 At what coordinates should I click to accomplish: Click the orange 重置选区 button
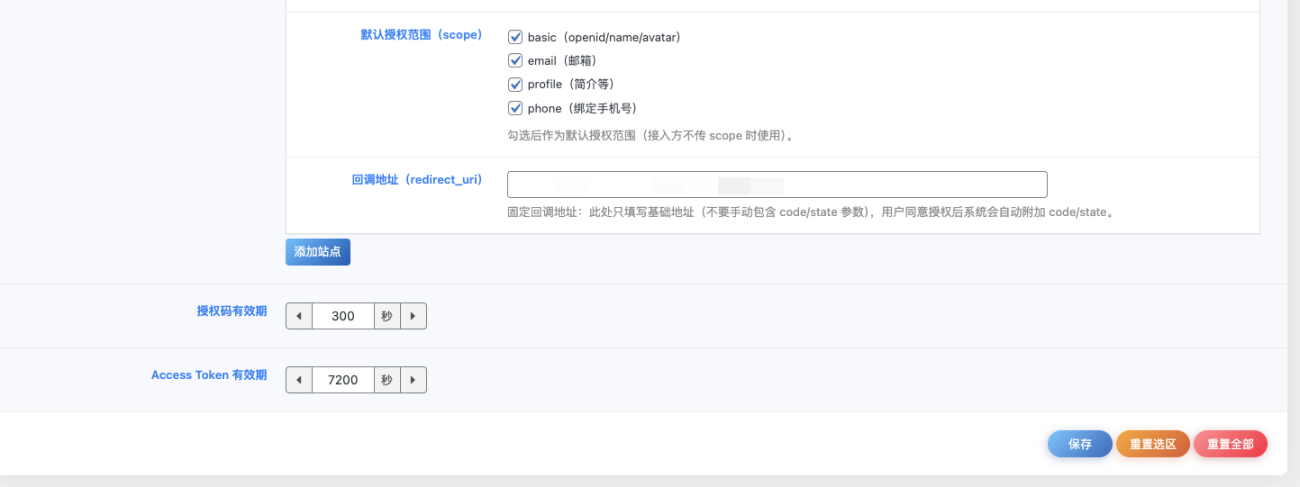click(1153, 444)
